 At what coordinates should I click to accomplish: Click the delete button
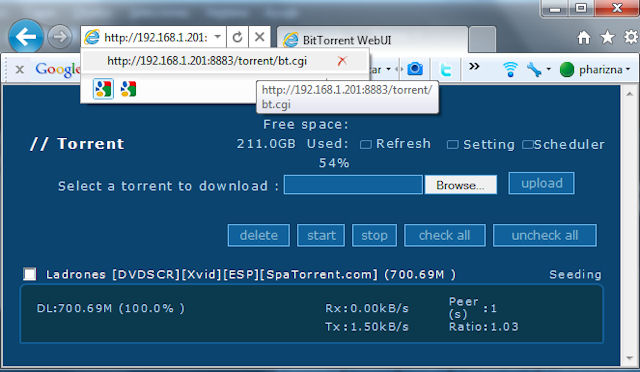(x=259, y=235)
